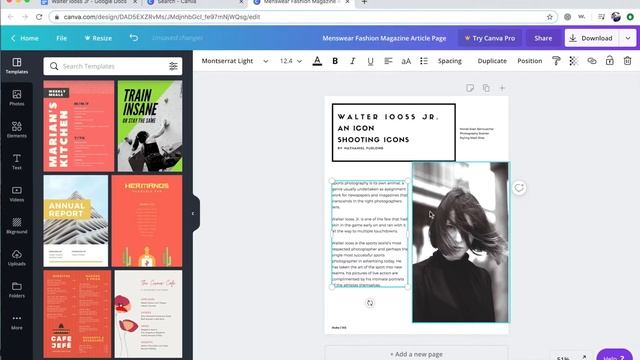Screen dimensions: 640x360
Task: Open the More sidebar options
Action: click(x=17, y=322)
